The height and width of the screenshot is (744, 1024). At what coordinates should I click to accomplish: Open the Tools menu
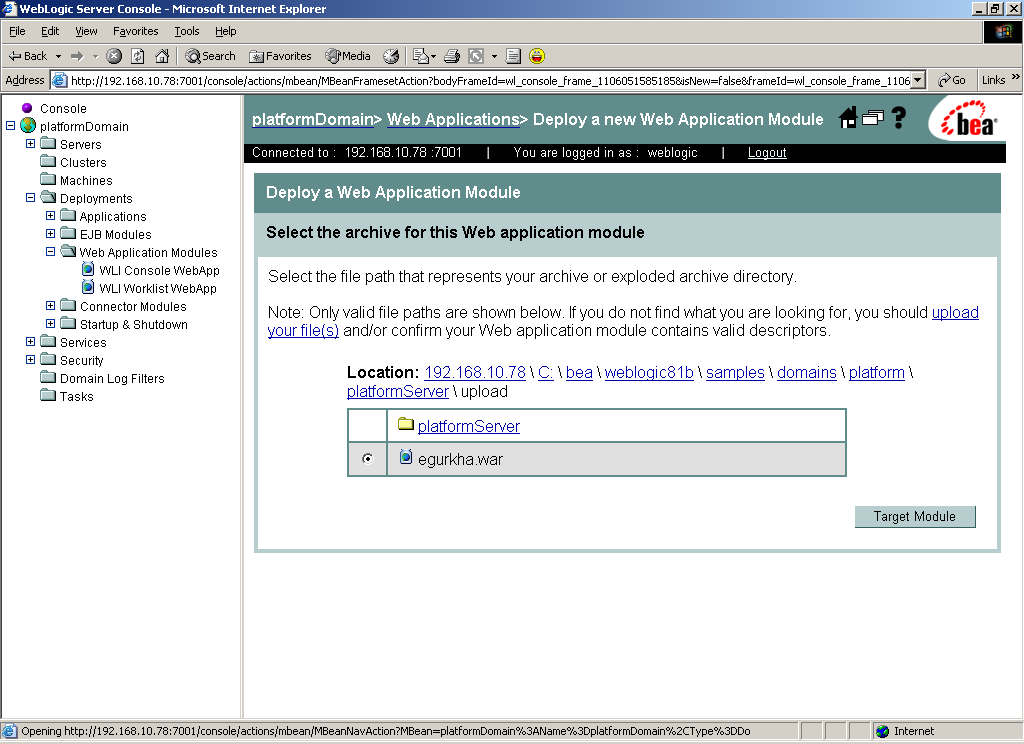[x=187, y=31]
